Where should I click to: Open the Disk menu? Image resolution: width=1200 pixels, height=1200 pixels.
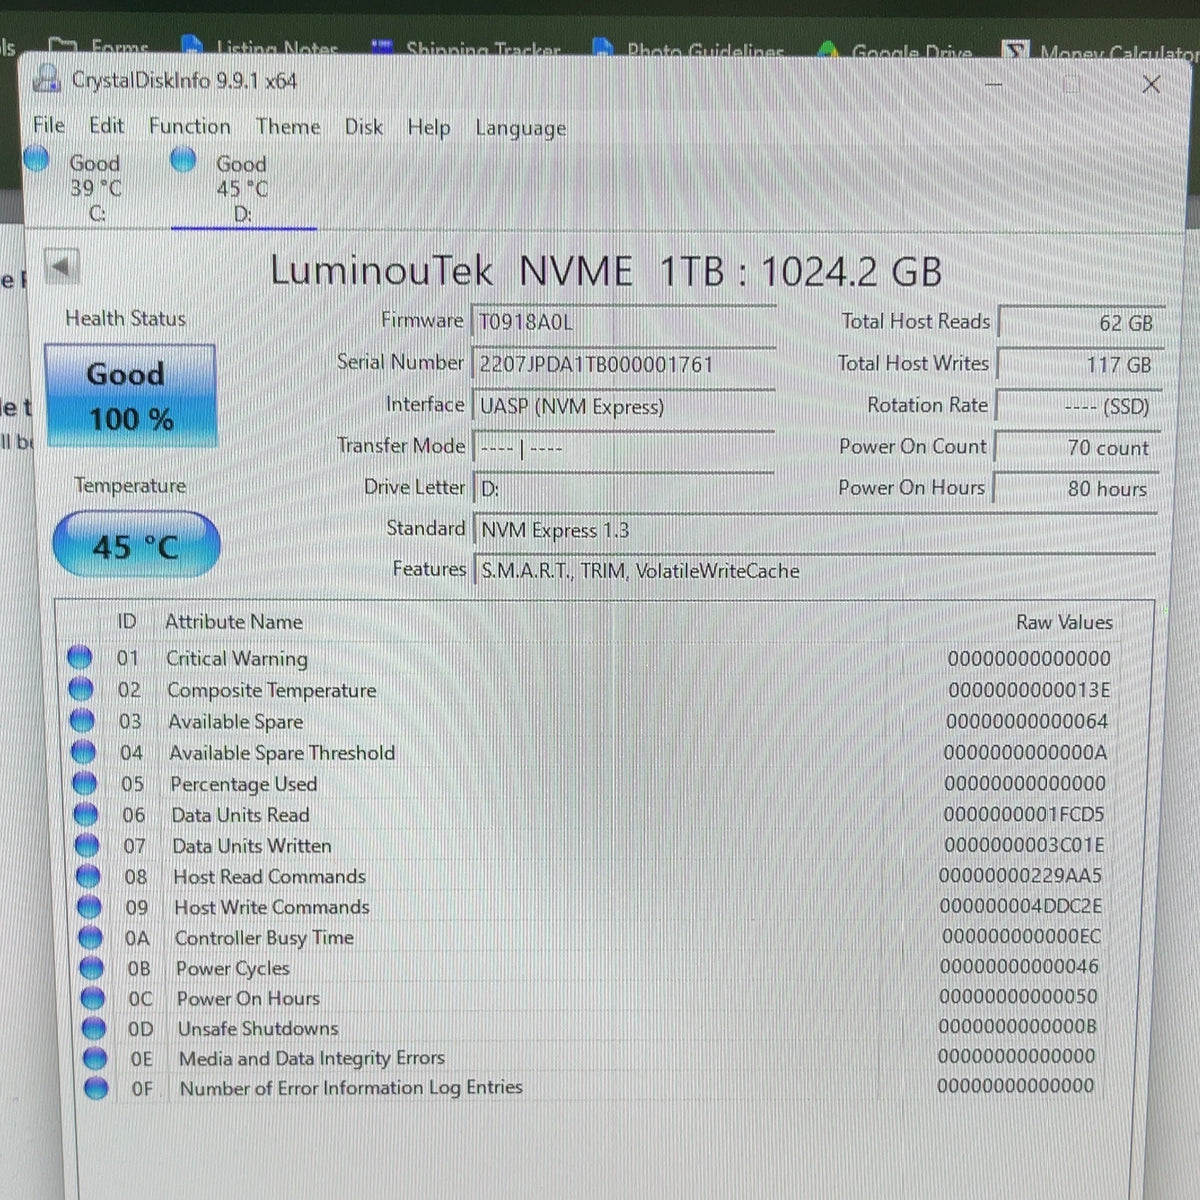click(364, 127)
